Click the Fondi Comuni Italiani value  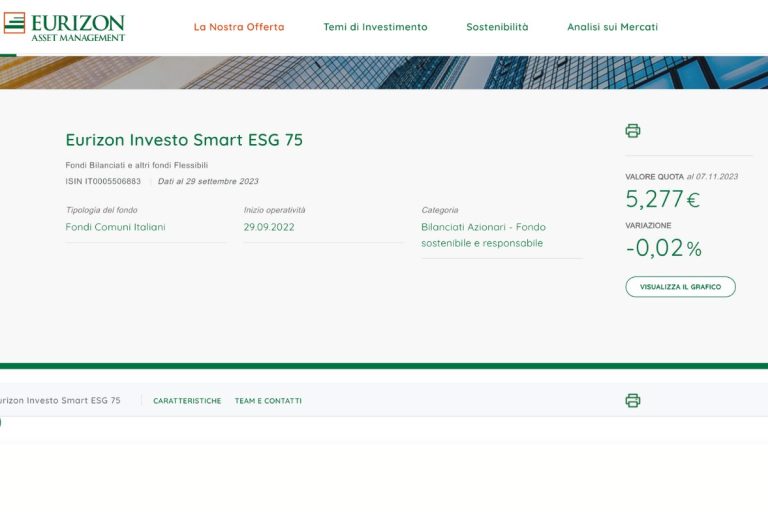click(x=116, y=227)
